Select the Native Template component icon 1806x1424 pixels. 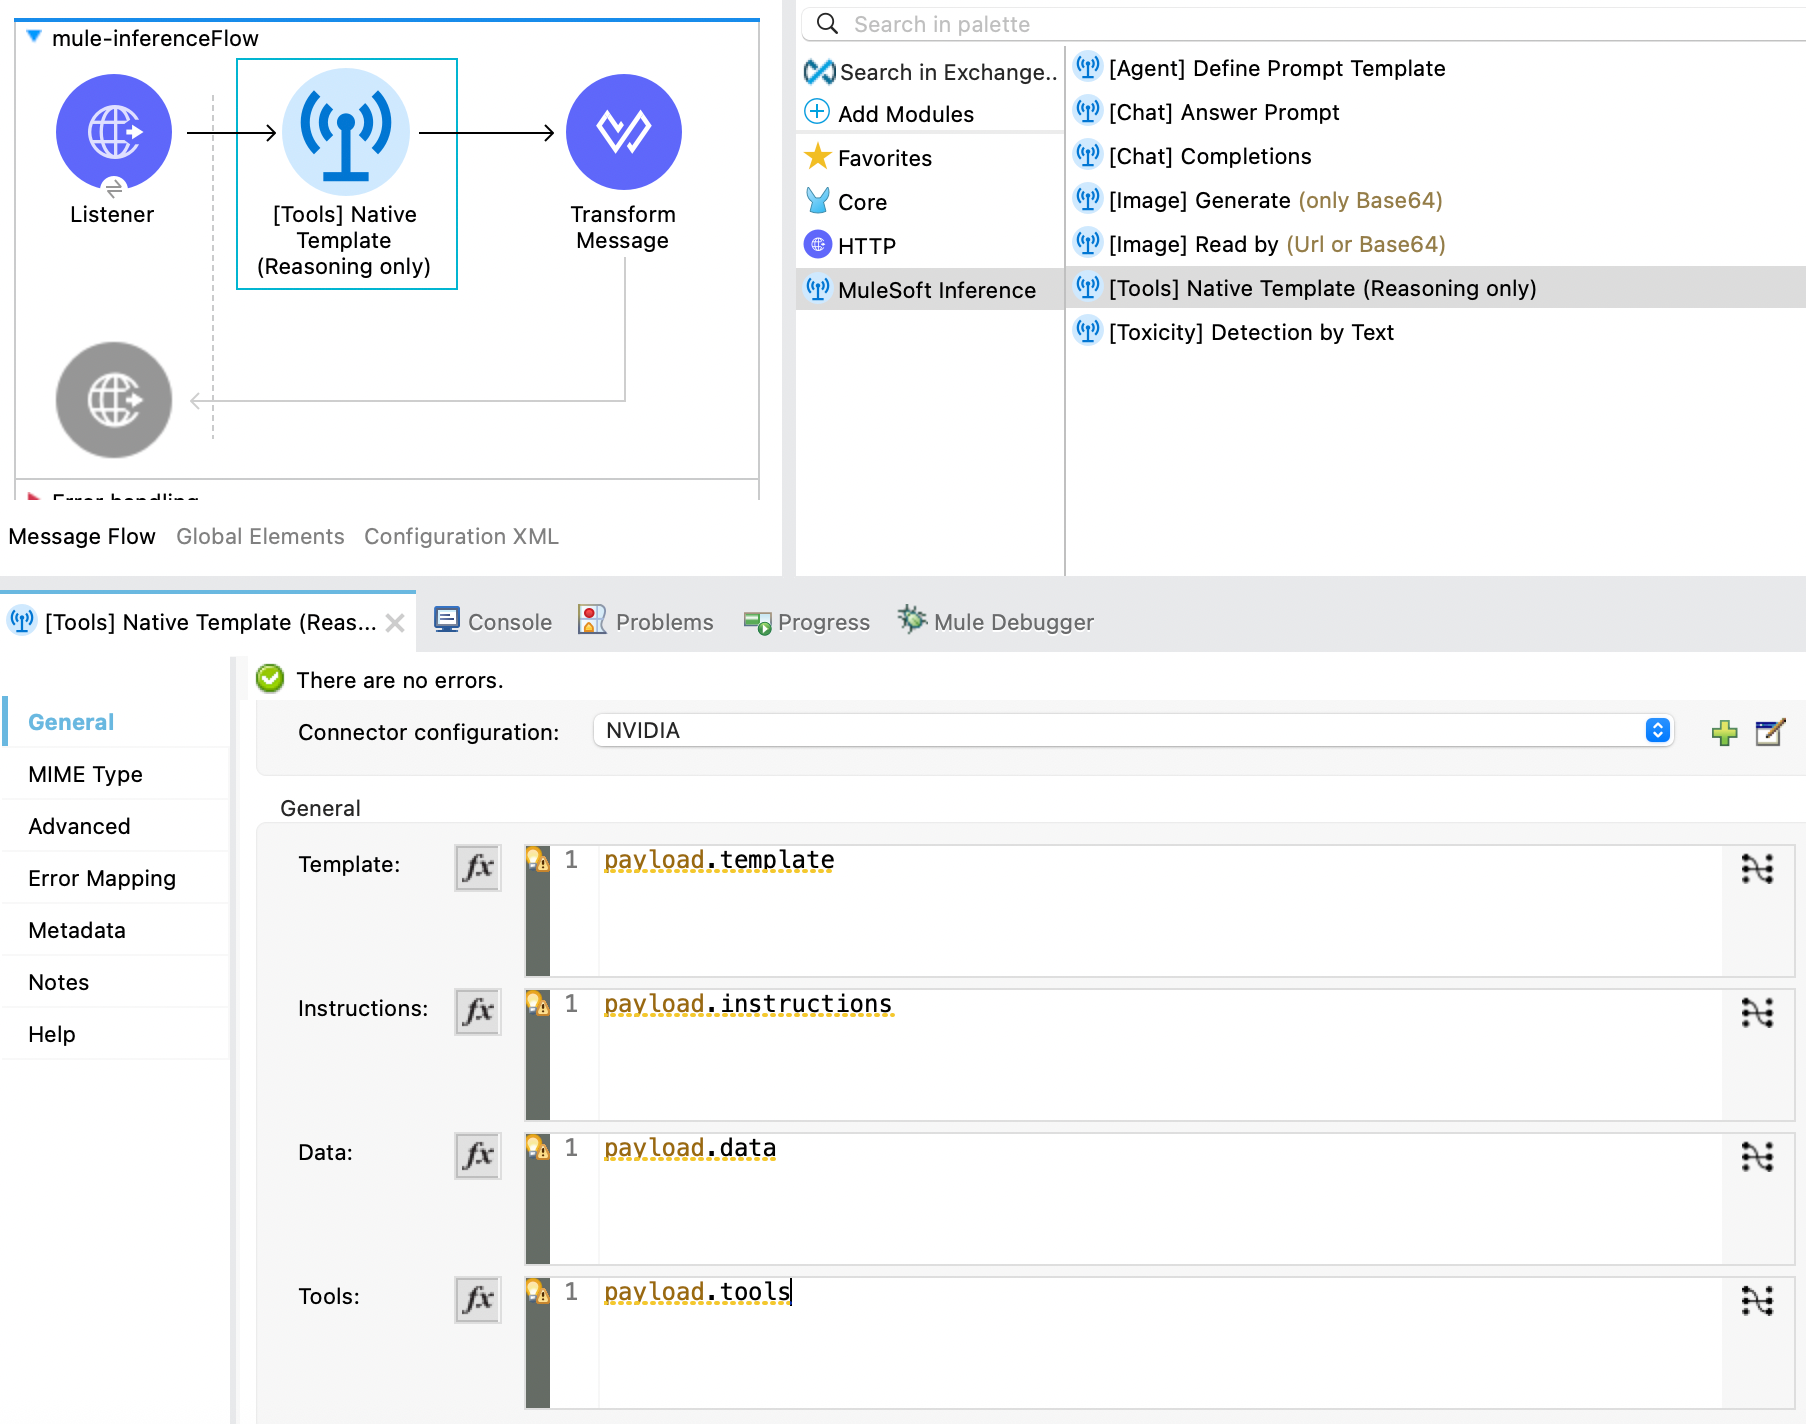click(x=346, y=132)
